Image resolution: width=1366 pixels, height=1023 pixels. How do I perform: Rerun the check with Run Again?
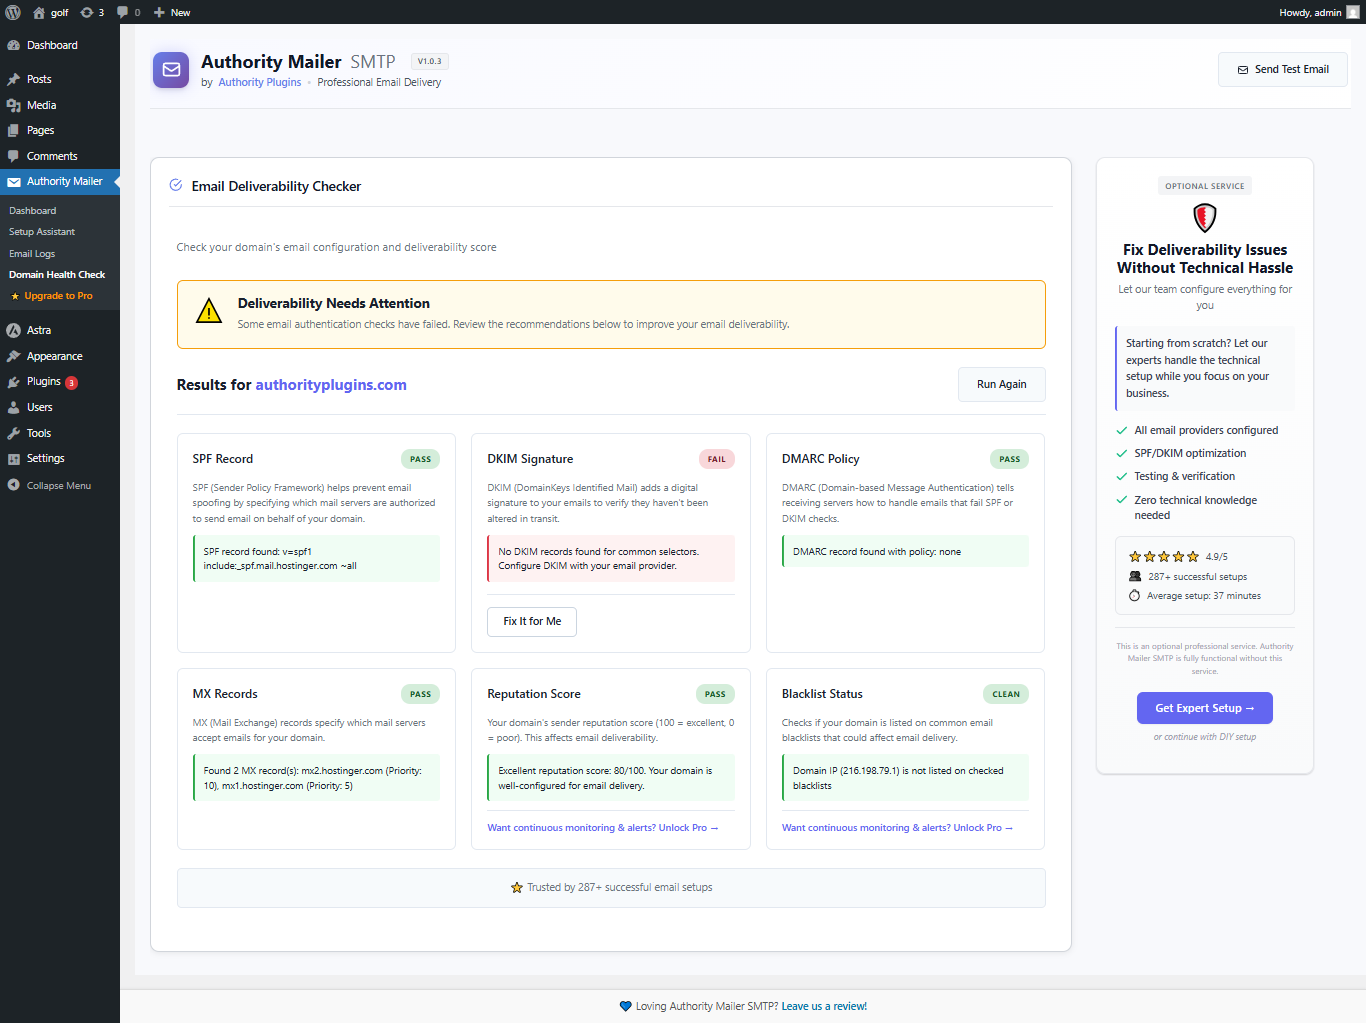click(1001, 384)
